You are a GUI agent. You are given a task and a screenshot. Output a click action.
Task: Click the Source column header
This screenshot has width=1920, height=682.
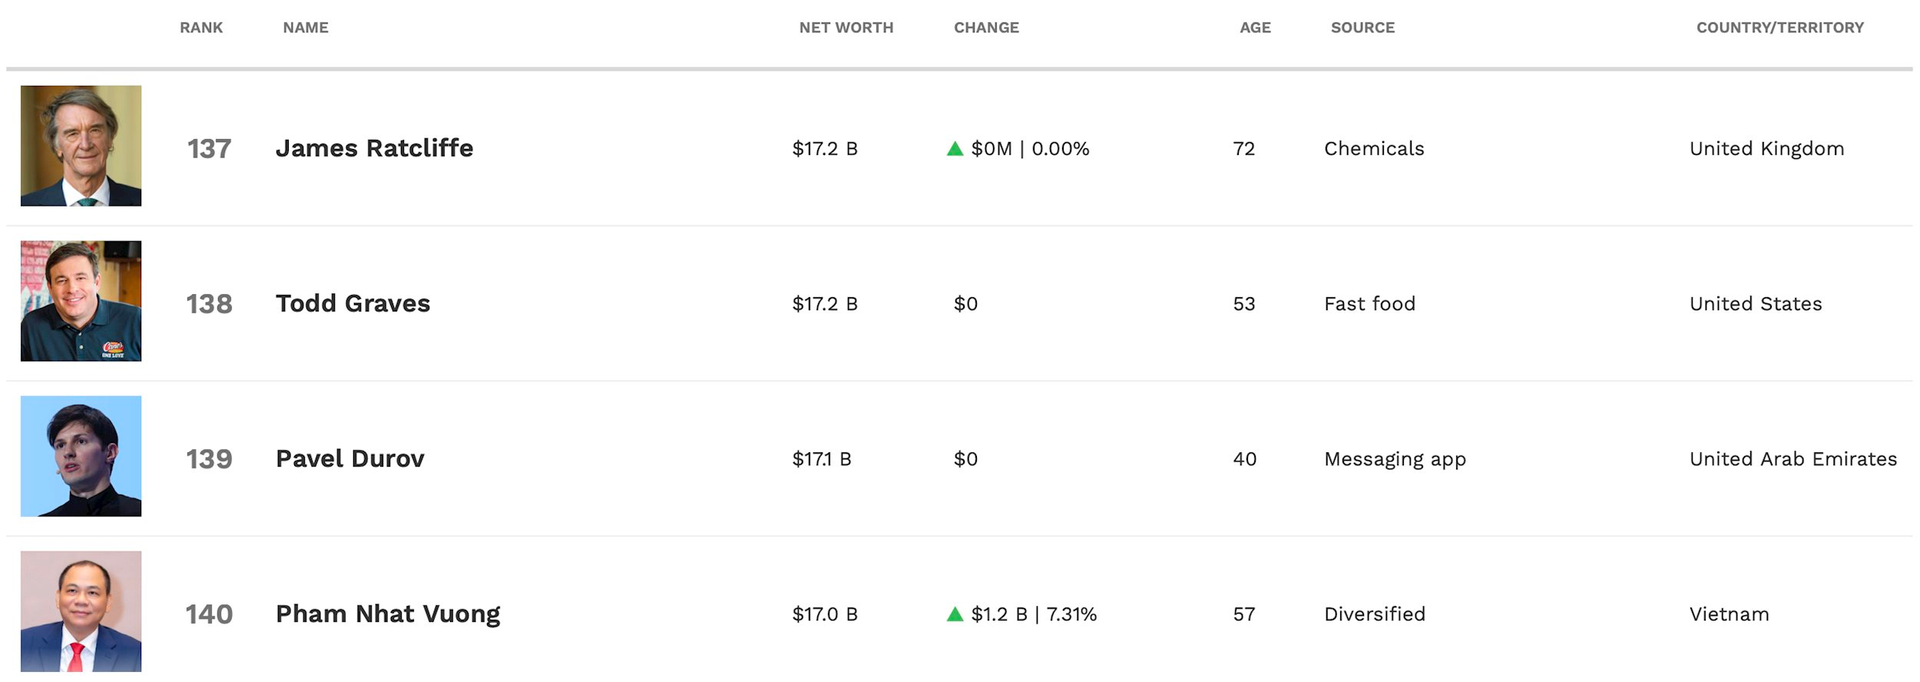pyautogui.click(x=1362, y=28)
